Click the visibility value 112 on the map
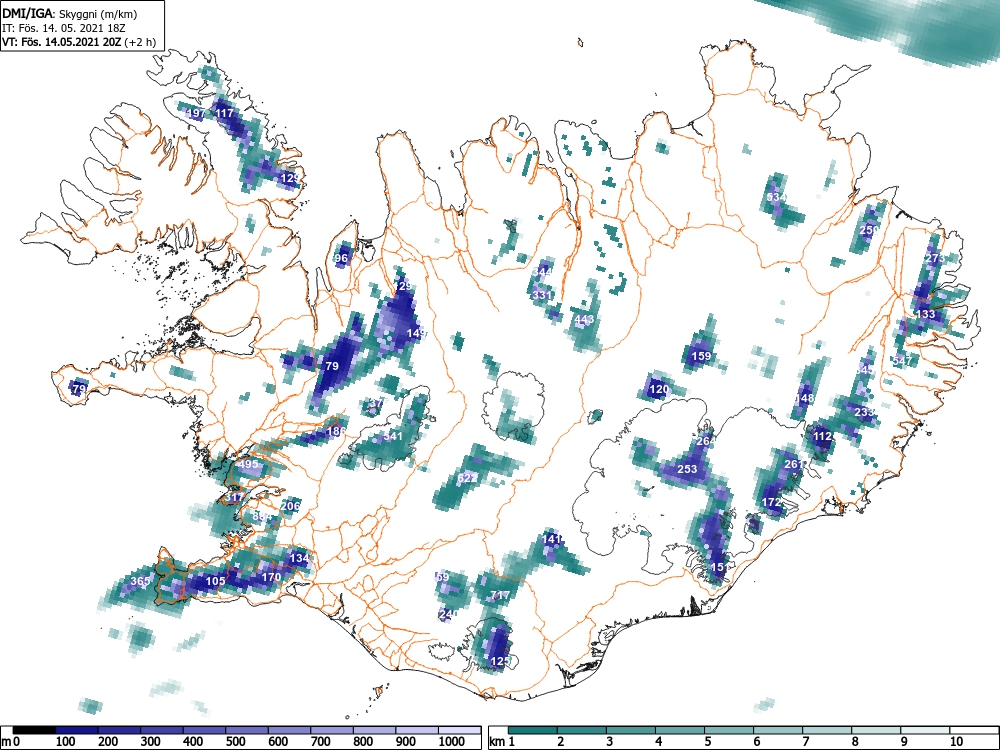Screen dimensions: 1000x750 [823, 436]
